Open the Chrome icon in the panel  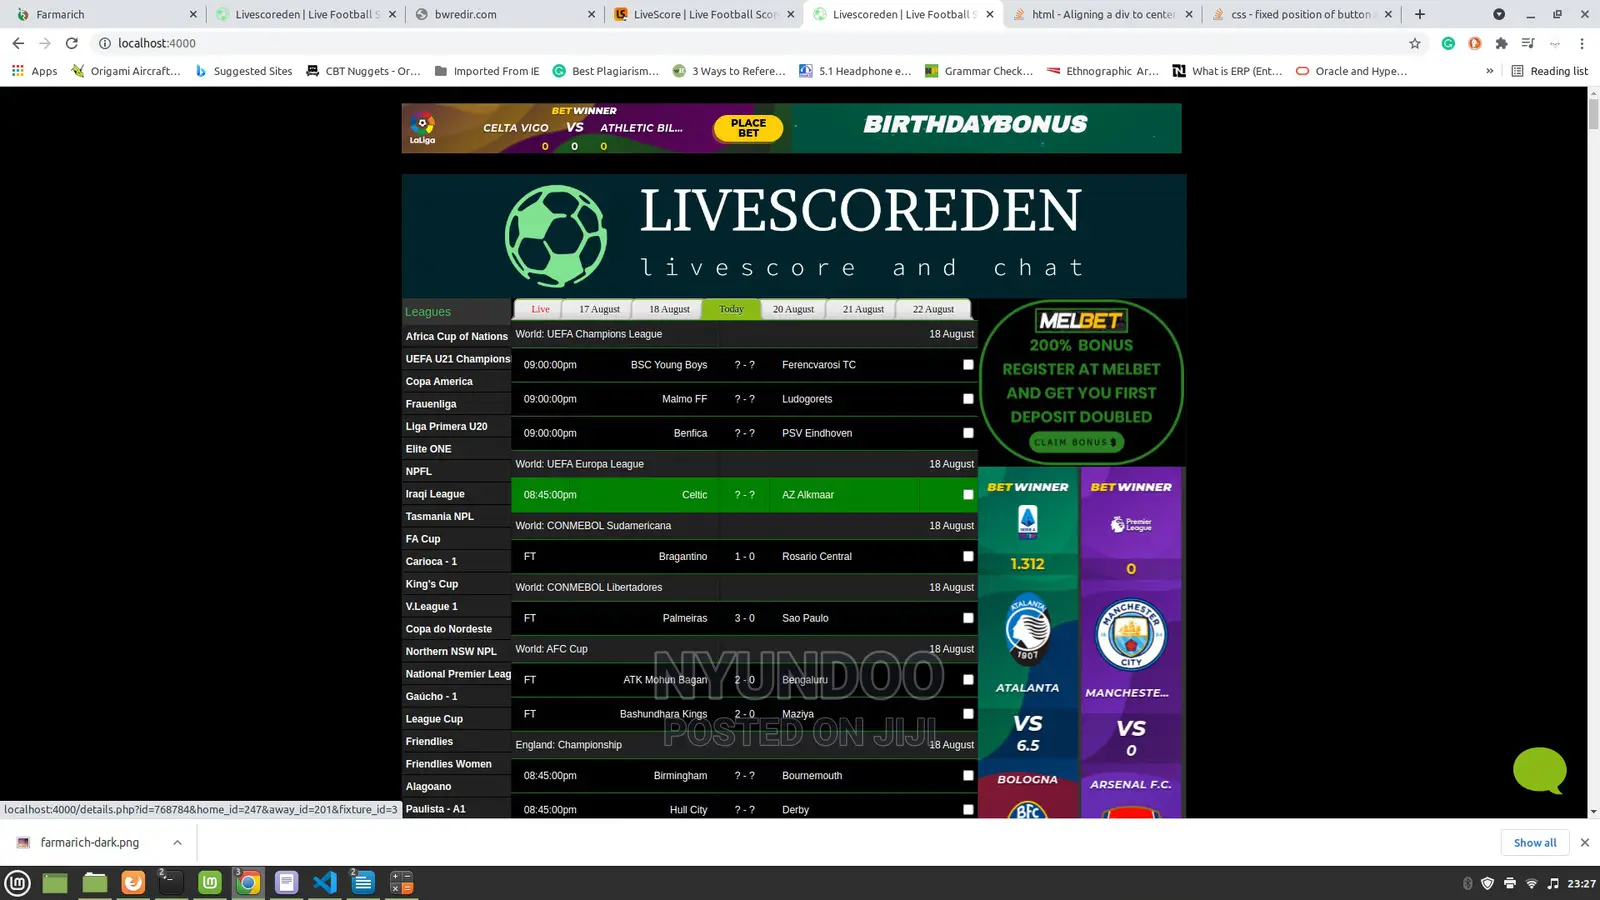coord(248,883)
